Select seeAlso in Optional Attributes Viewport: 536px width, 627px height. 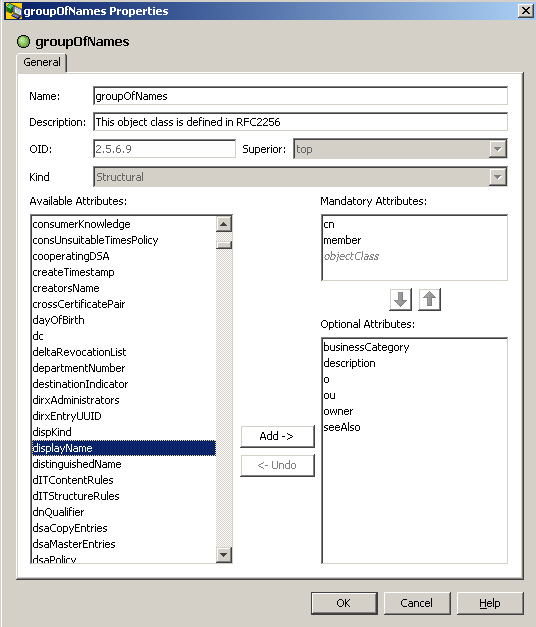pyautogui.click(x=414, y=427)
